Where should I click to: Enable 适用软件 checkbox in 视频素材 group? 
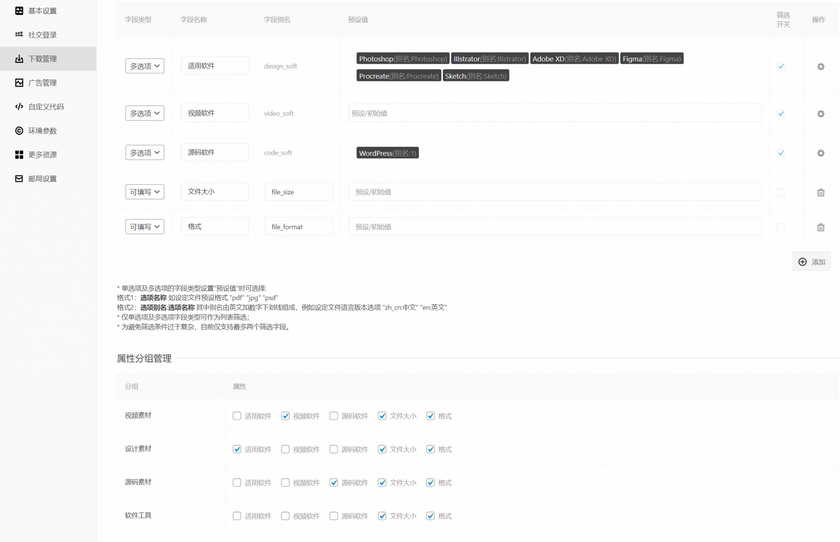(x=237, y=416)
